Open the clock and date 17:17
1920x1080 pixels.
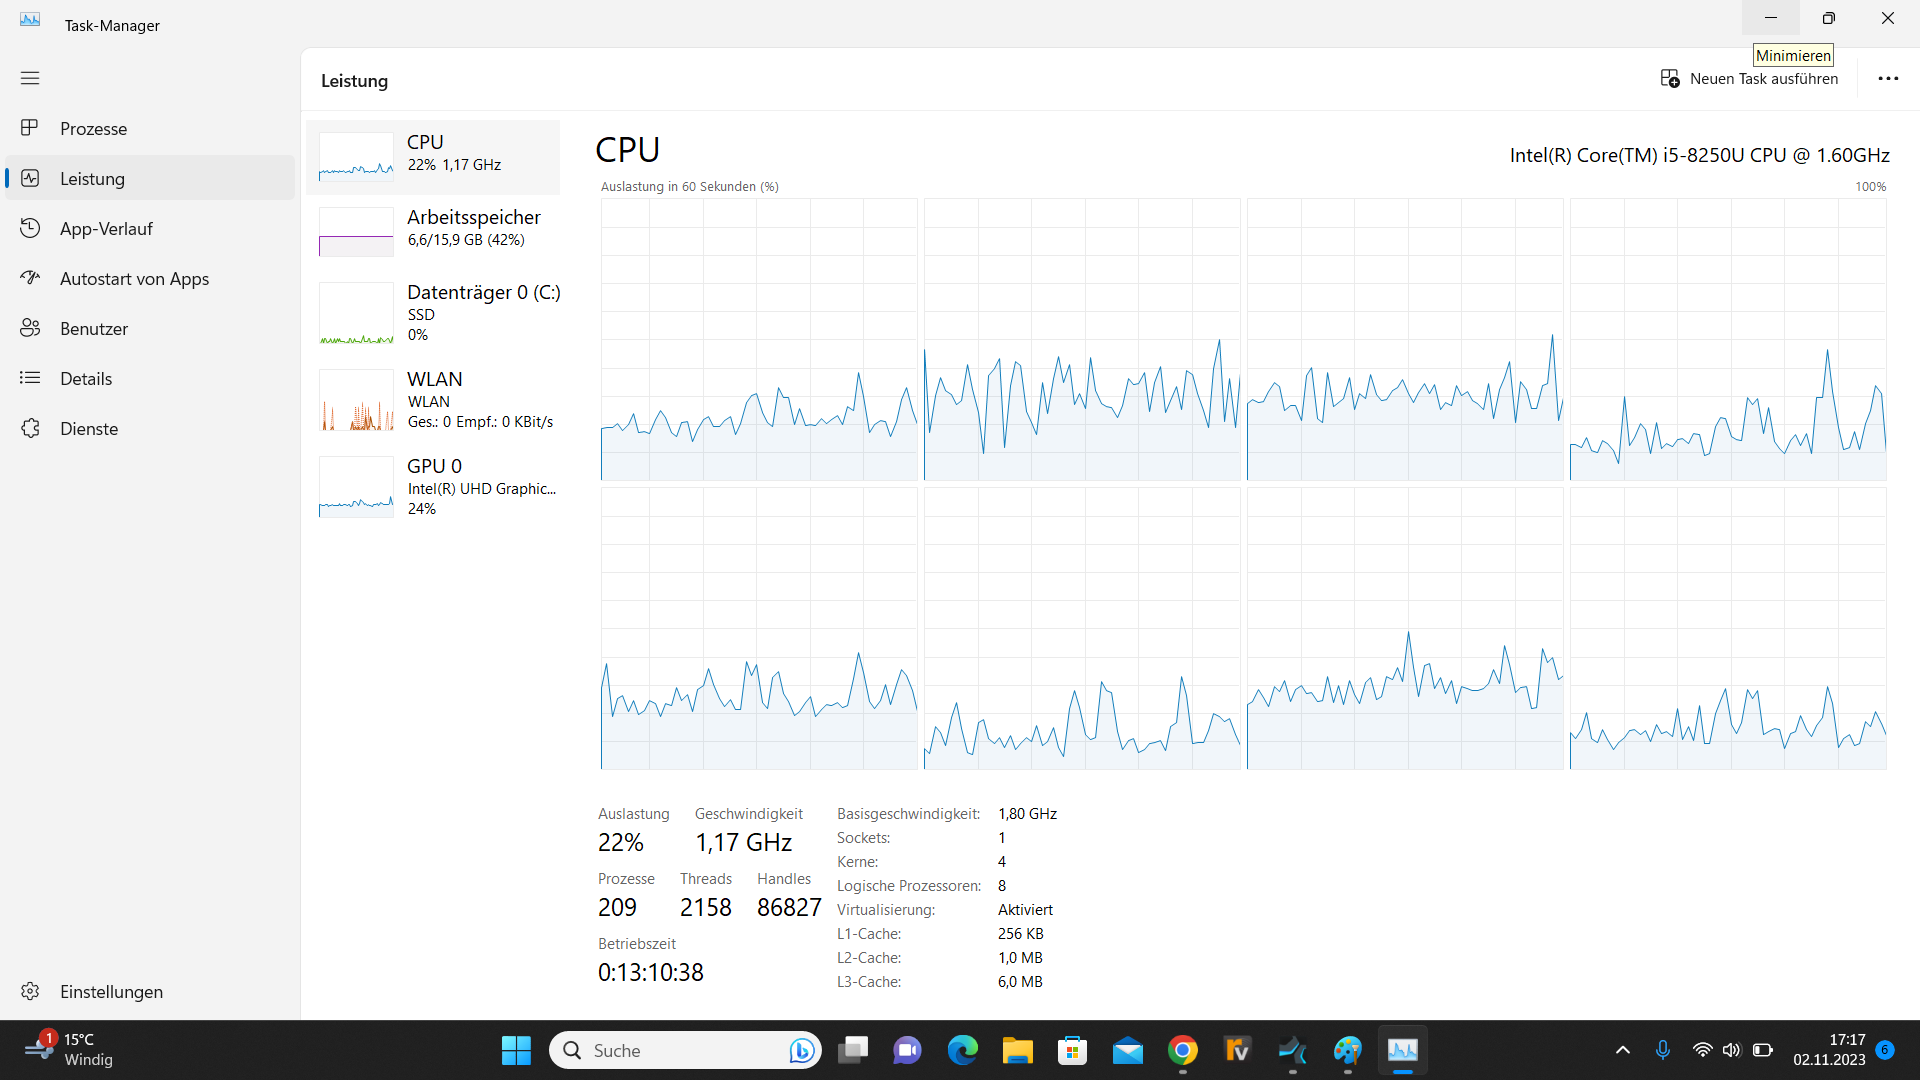(x=1829, y=1050)
